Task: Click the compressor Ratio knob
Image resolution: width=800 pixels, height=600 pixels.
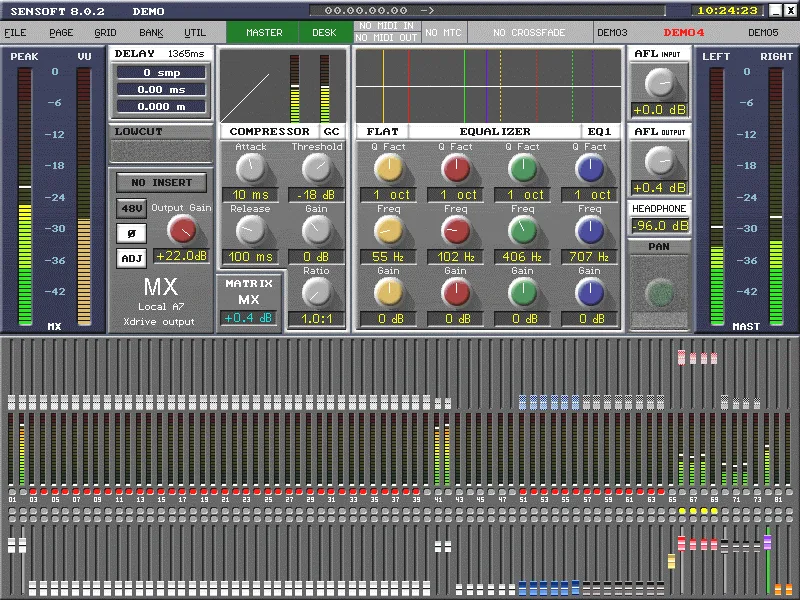Action: (317, 292)
